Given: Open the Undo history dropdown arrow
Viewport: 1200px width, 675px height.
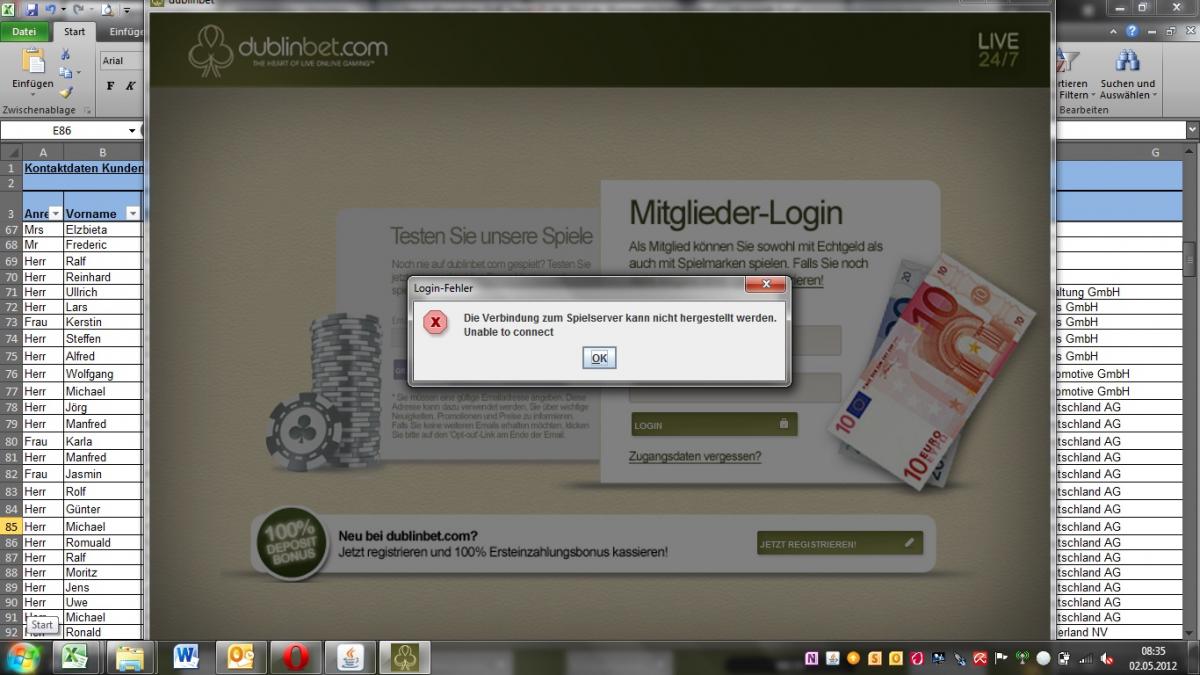Looking at the screenshot, I should (64, 10).
